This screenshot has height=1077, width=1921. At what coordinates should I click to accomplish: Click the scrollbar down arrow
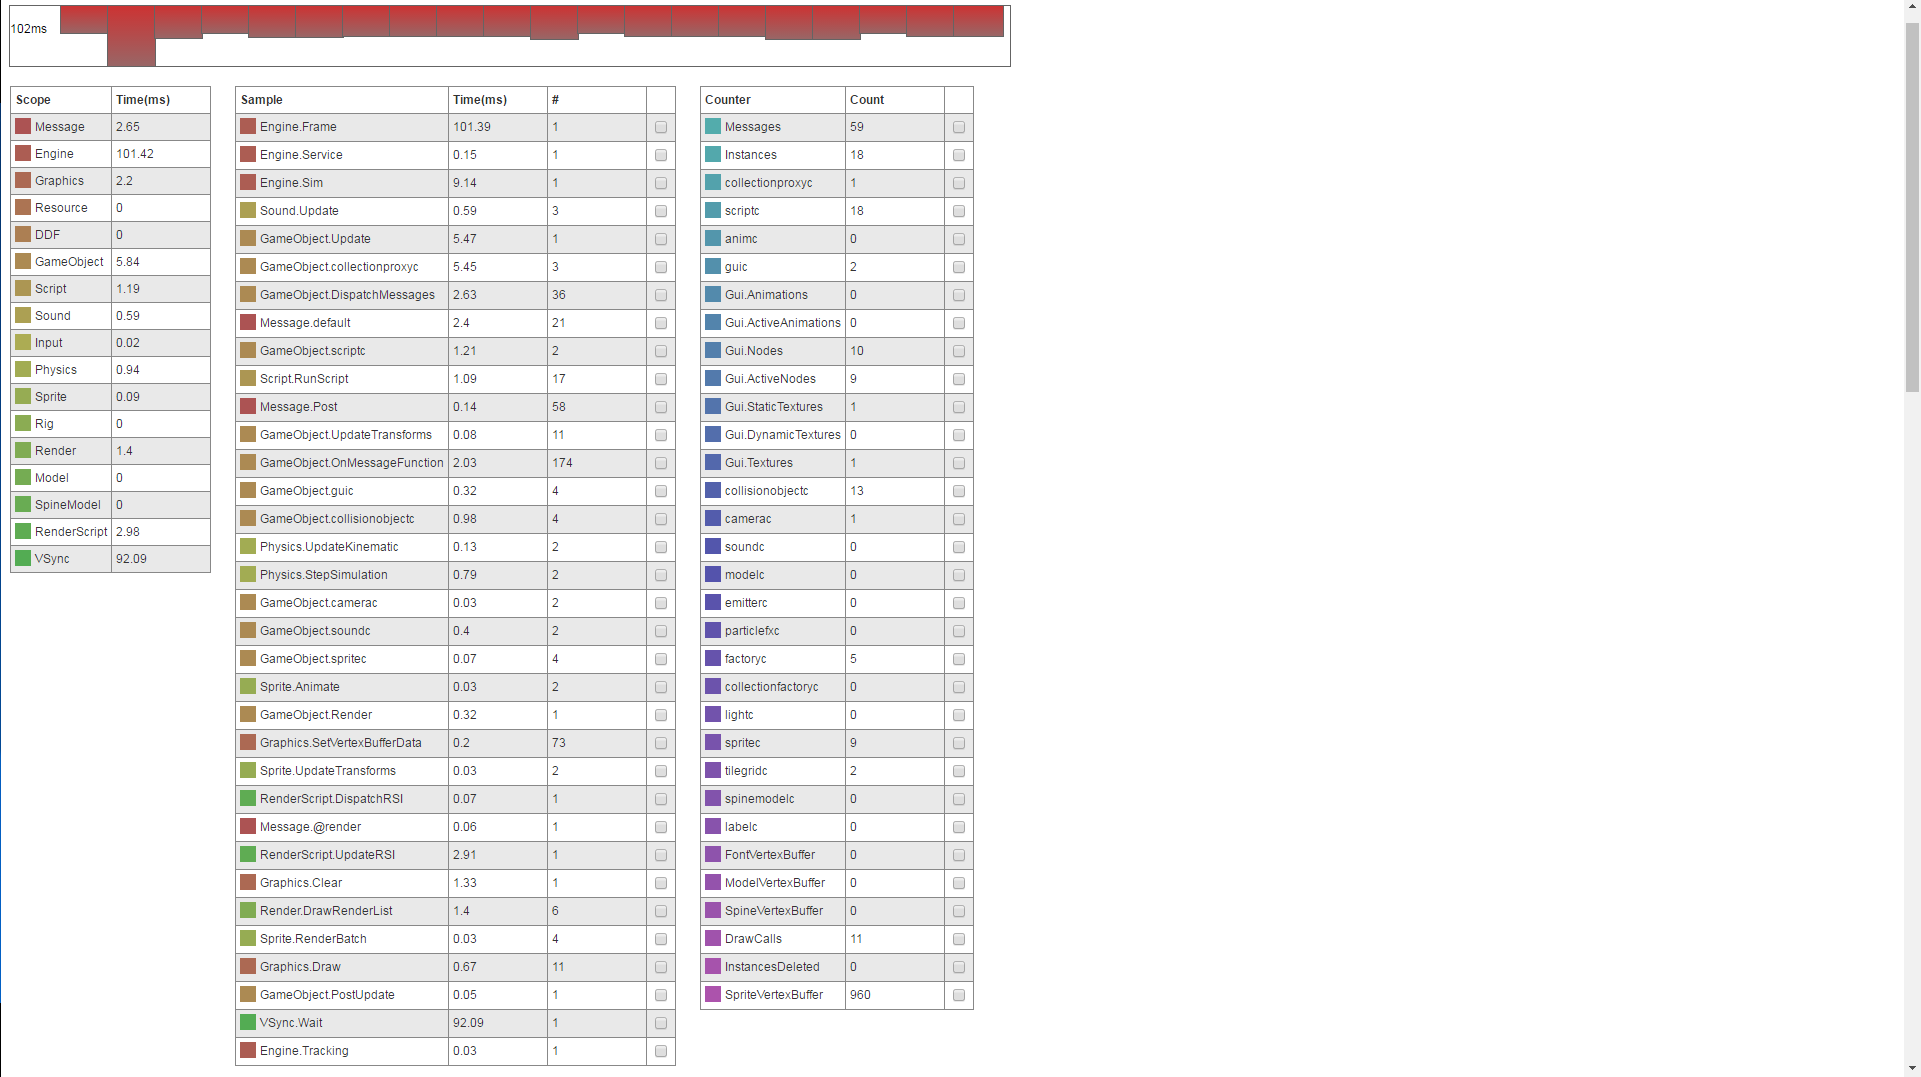click(1912, 1068)
